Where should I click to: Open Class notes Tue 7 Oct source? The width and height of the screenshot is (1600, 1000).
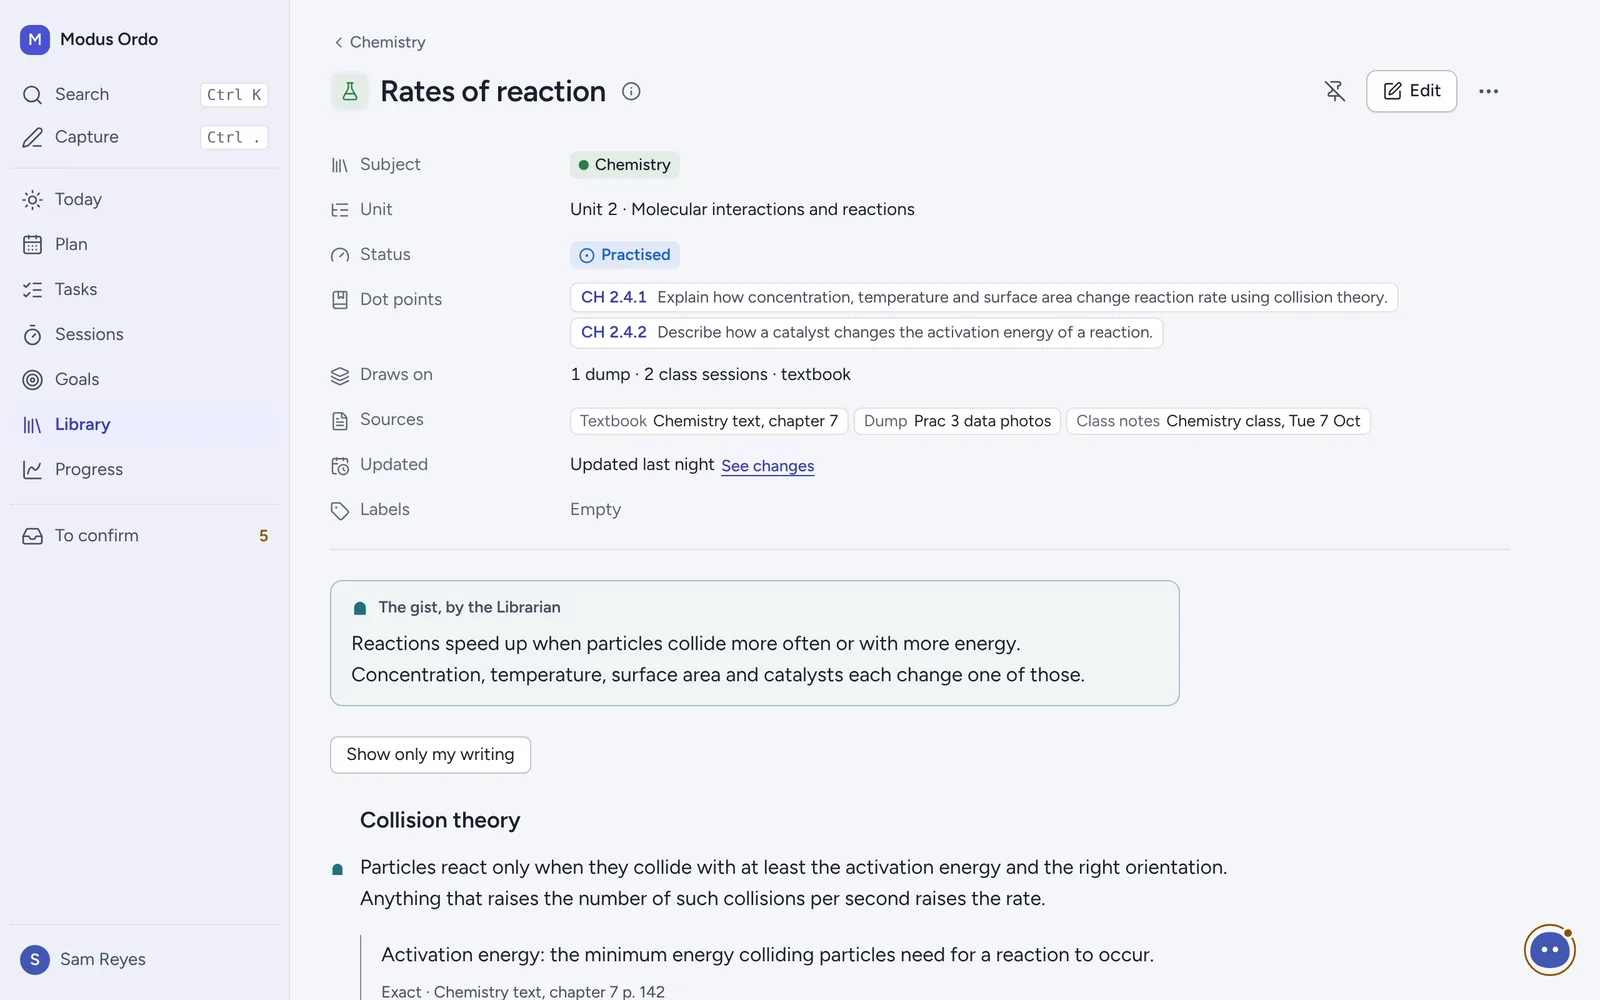pos(1218,421)
